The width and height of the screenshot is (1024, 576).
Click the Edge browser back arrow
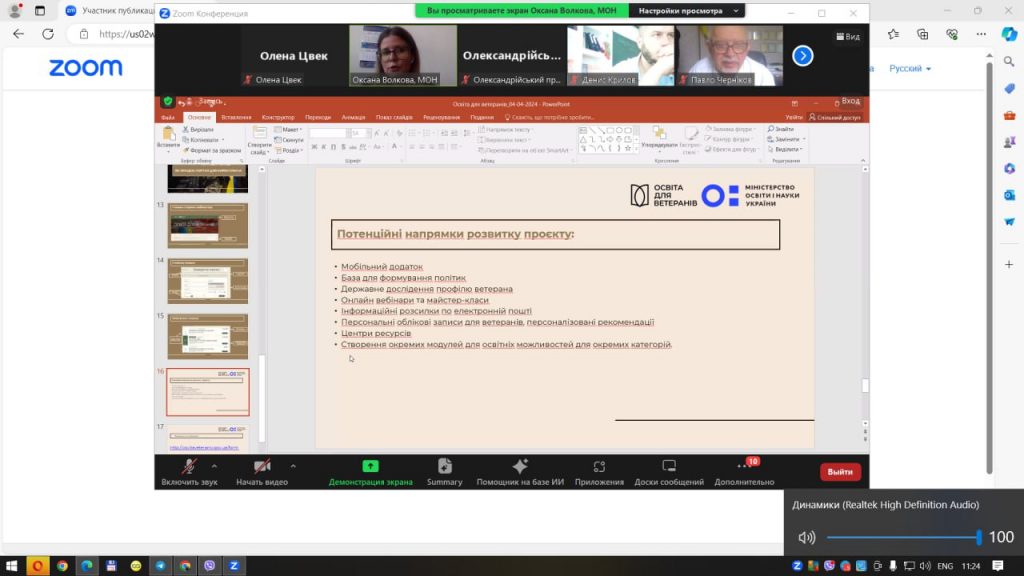tap(17, 34)
